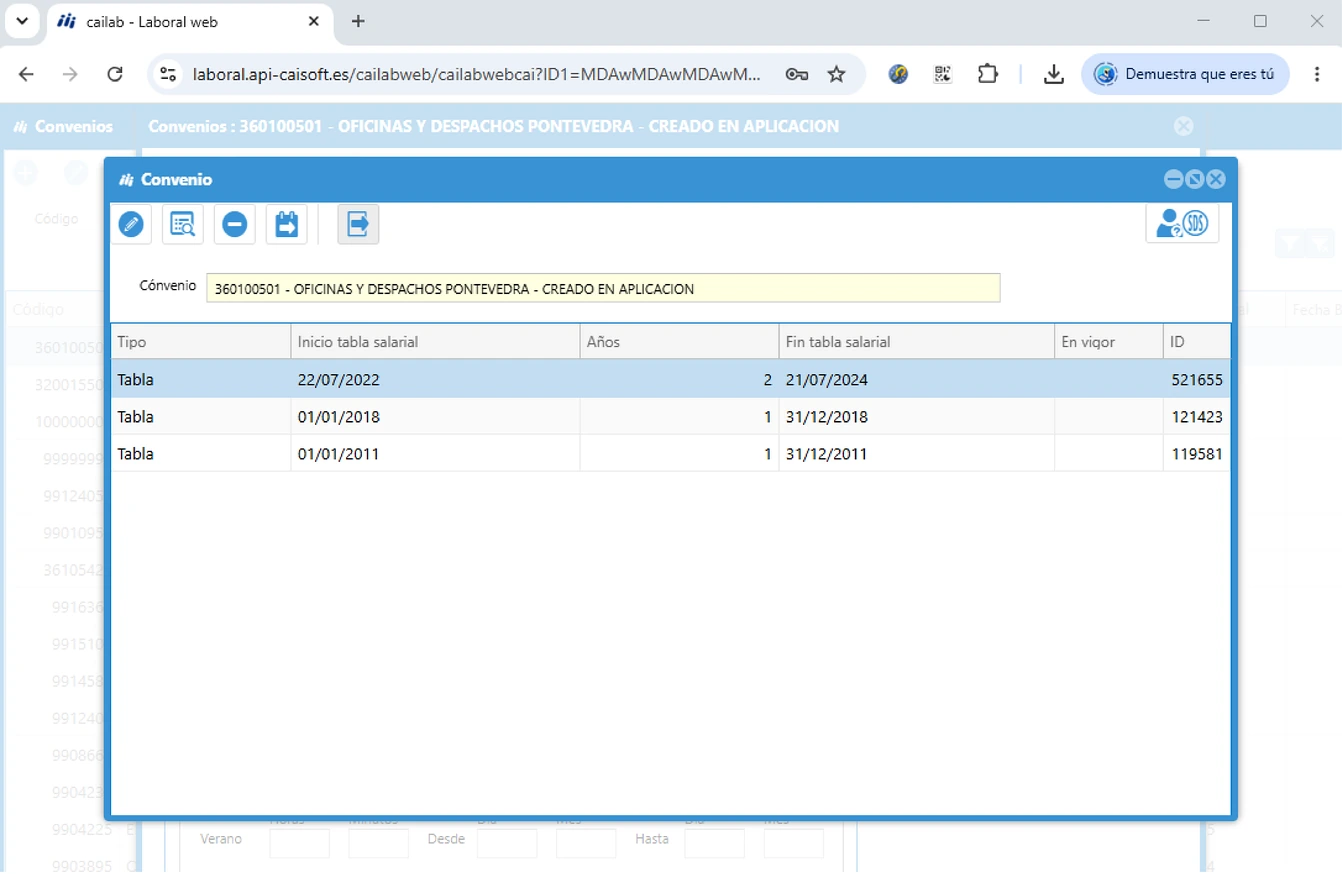Close the cailab browser tab
This screenshot has width=1342, height=874.
[312, 21]
